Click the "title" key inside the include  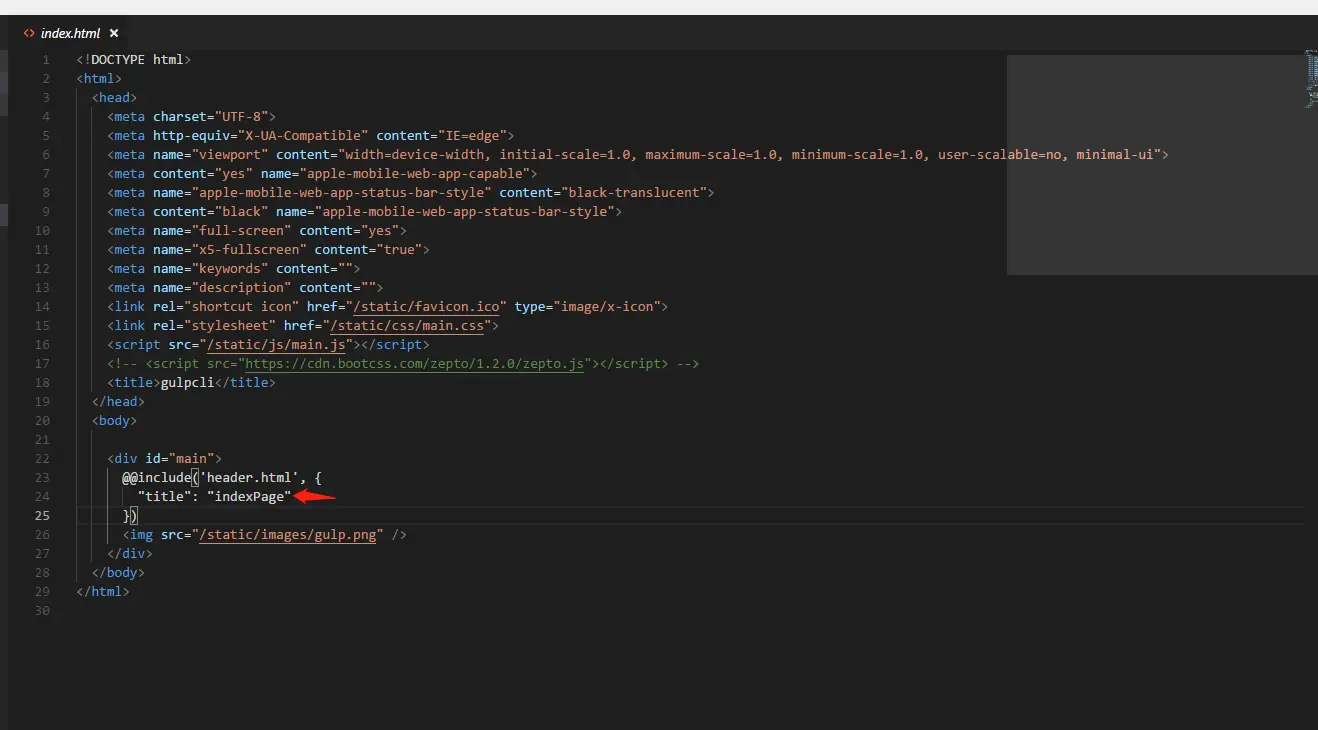[x=164, y=496]
